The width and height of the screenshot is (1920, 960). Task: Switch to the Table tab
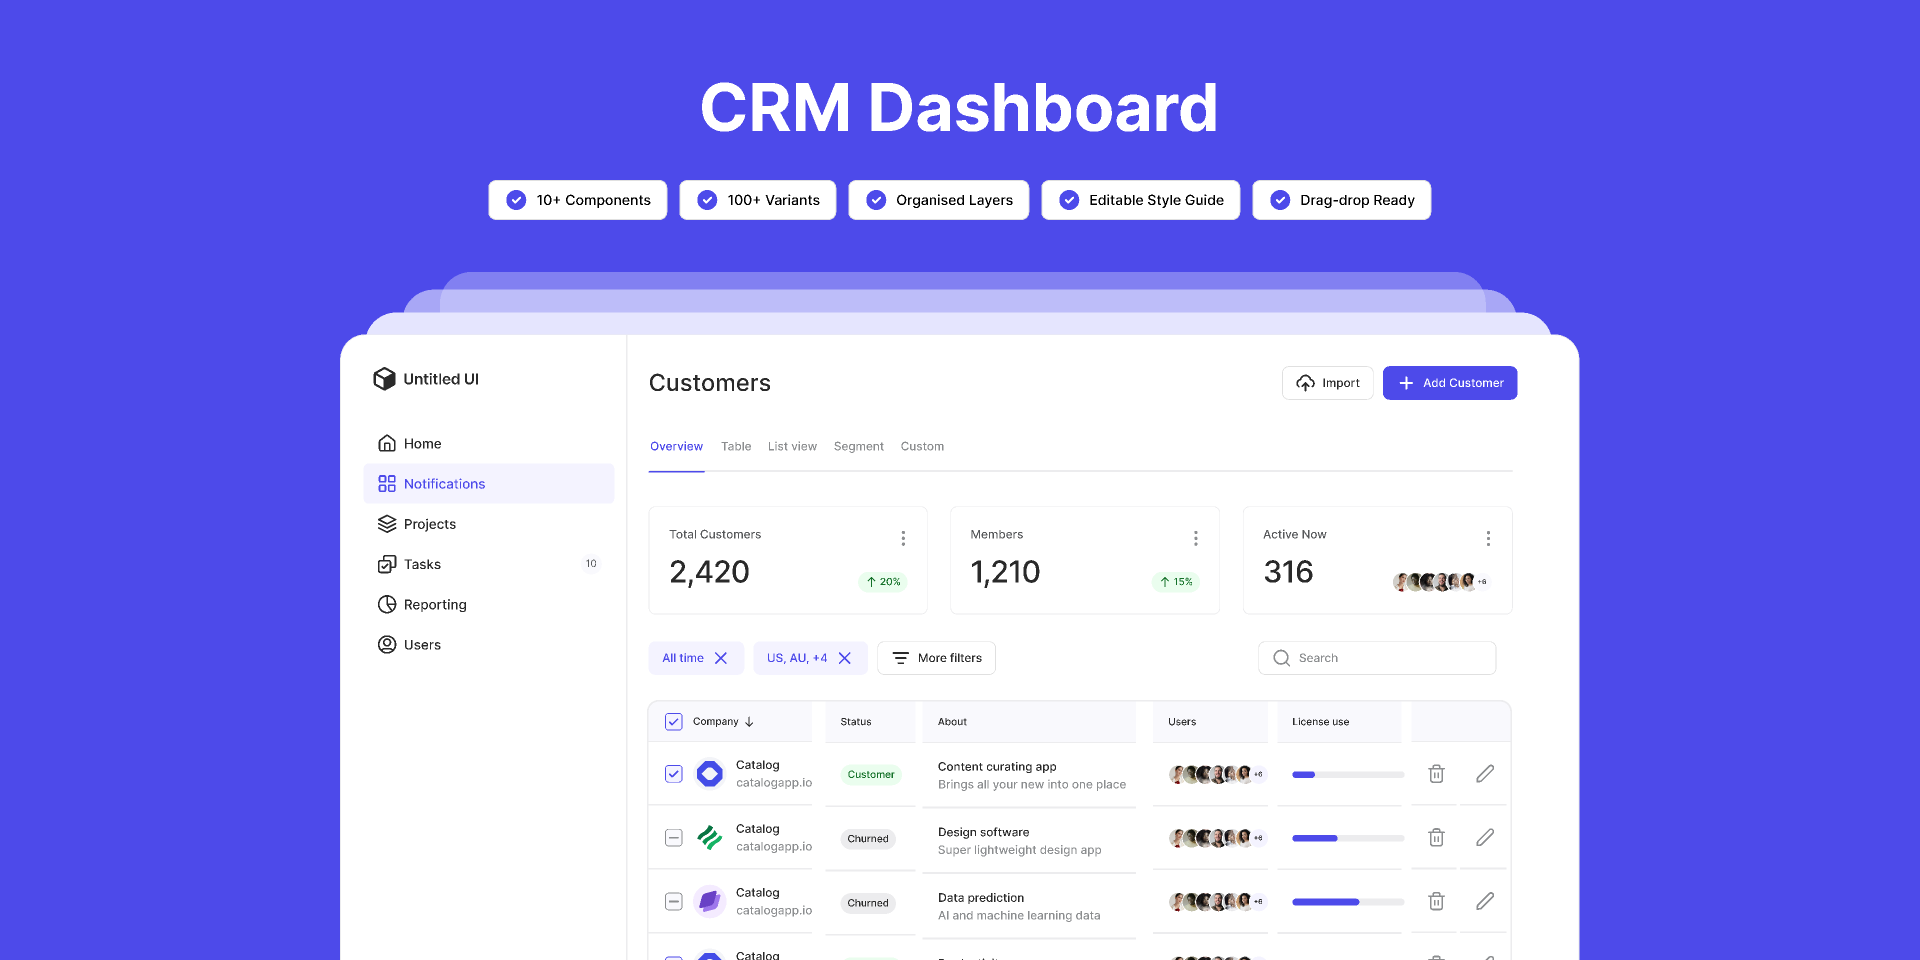(736, 446)
